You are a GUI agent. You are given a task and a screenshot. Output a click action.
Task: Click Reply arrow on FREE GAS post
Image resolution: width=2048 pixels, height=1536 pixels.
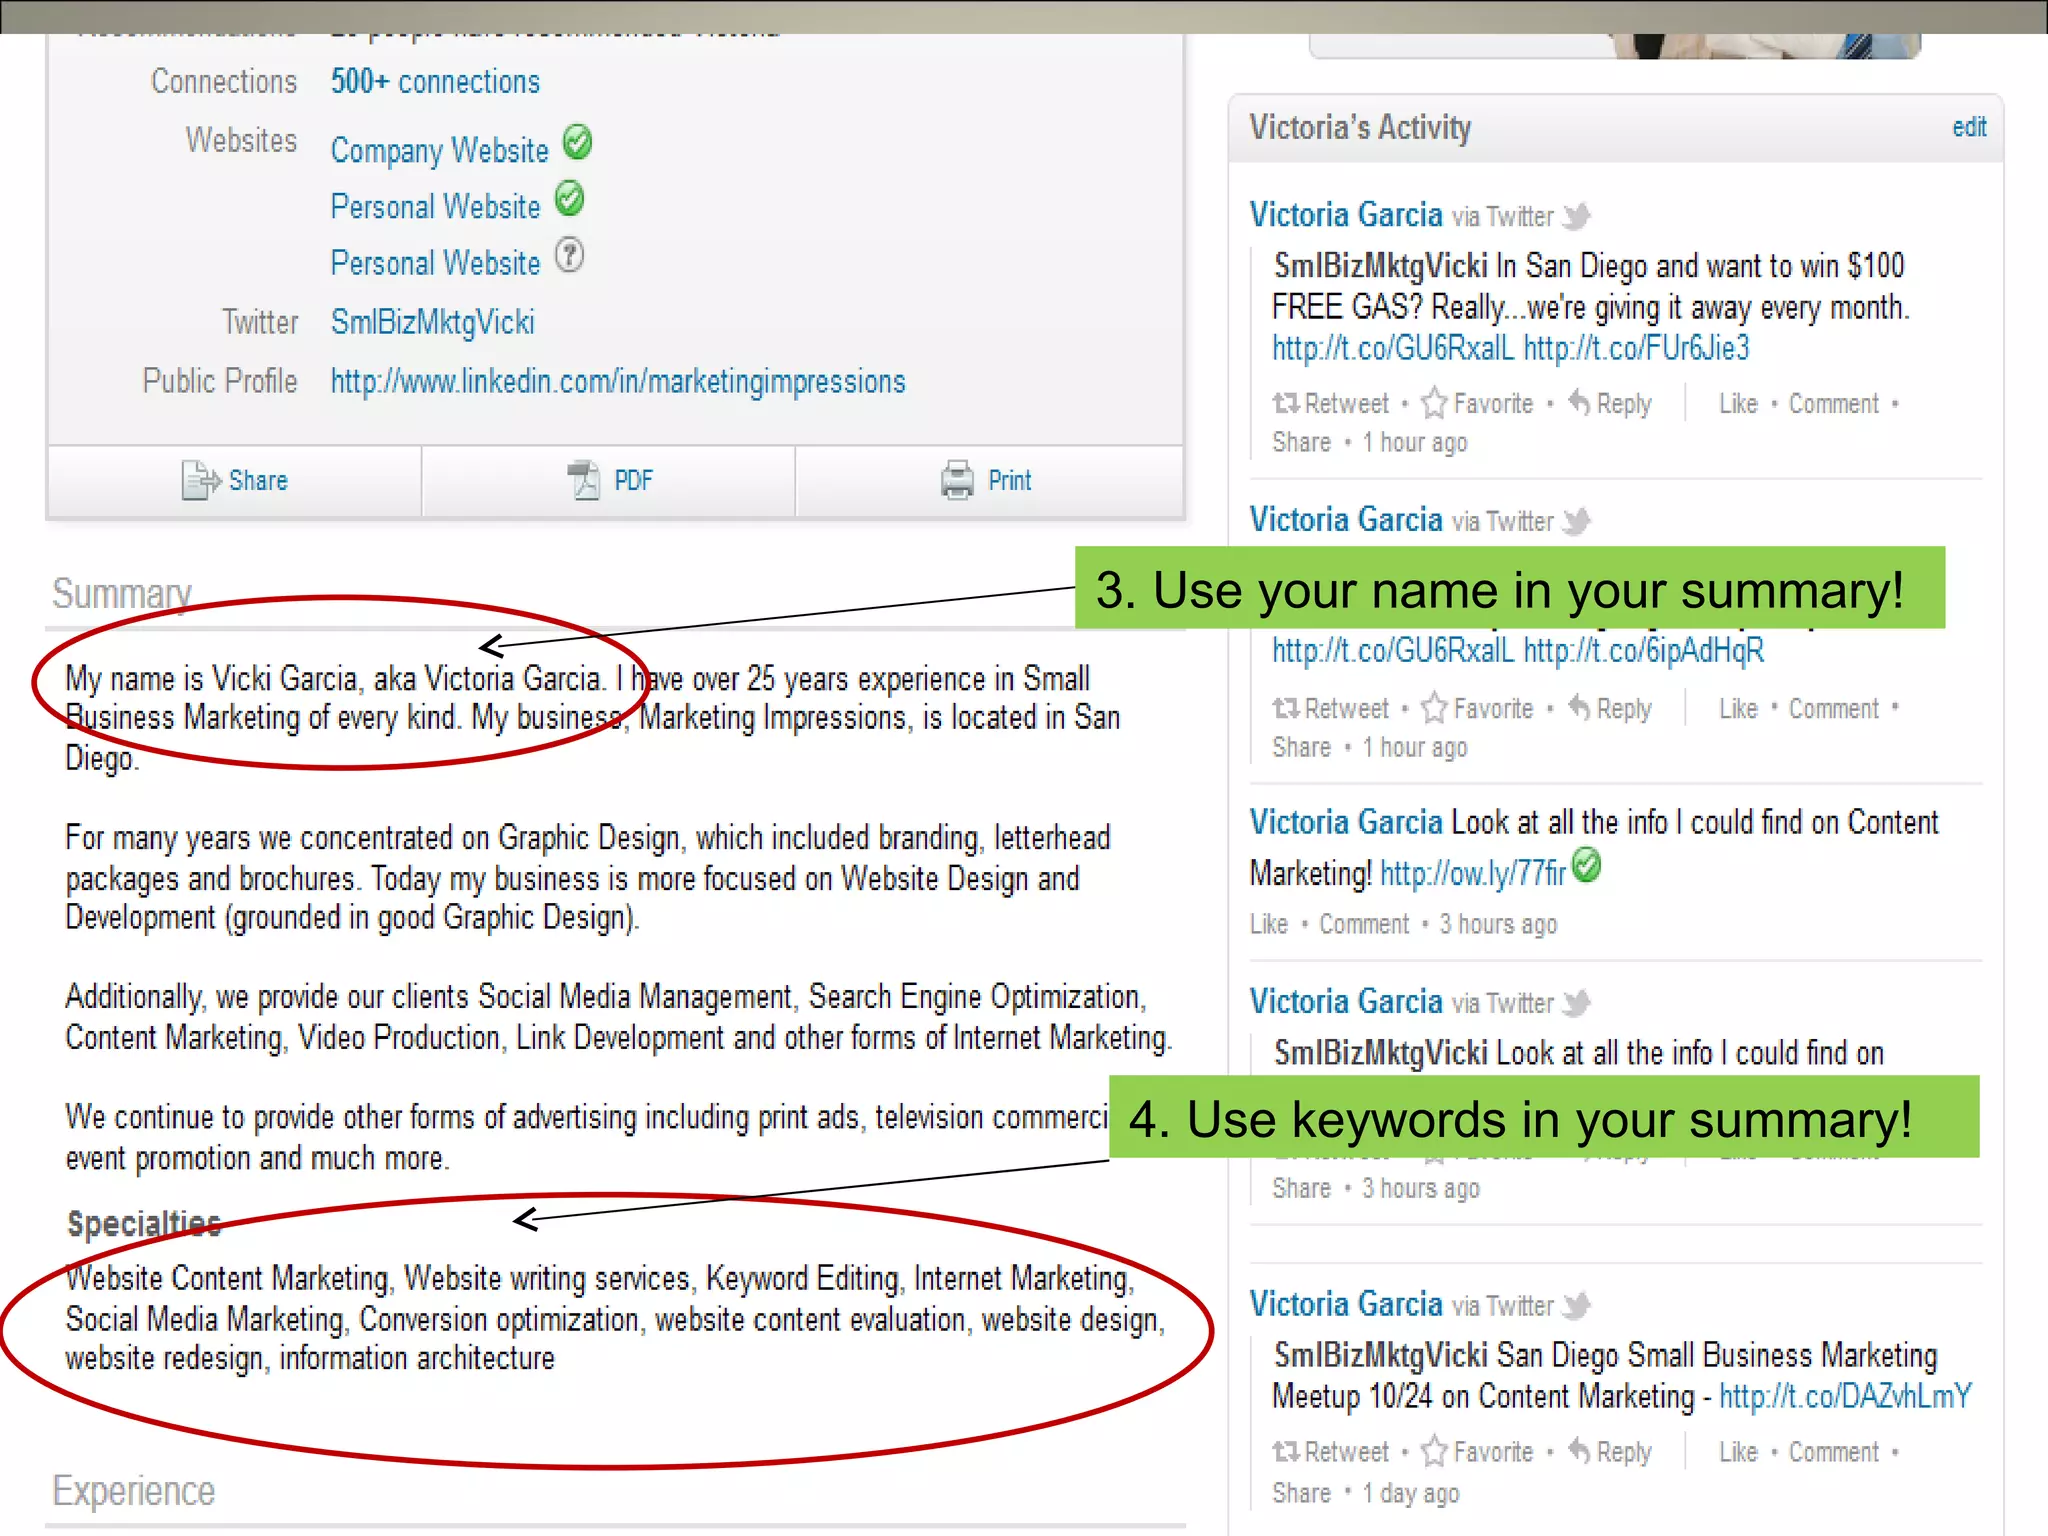pos(1579,402)
